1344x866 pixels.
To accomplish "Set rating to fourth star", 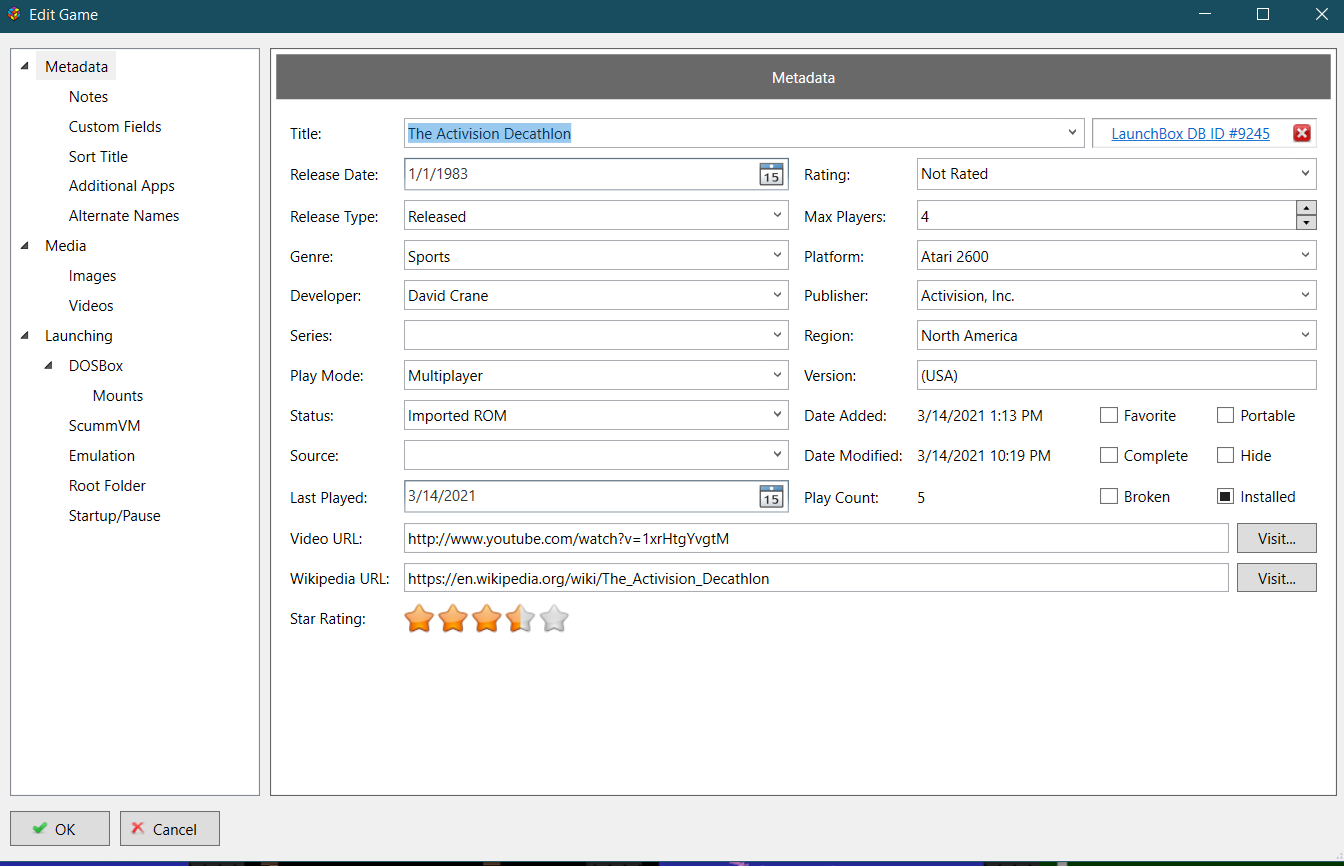I will point(520,620).
